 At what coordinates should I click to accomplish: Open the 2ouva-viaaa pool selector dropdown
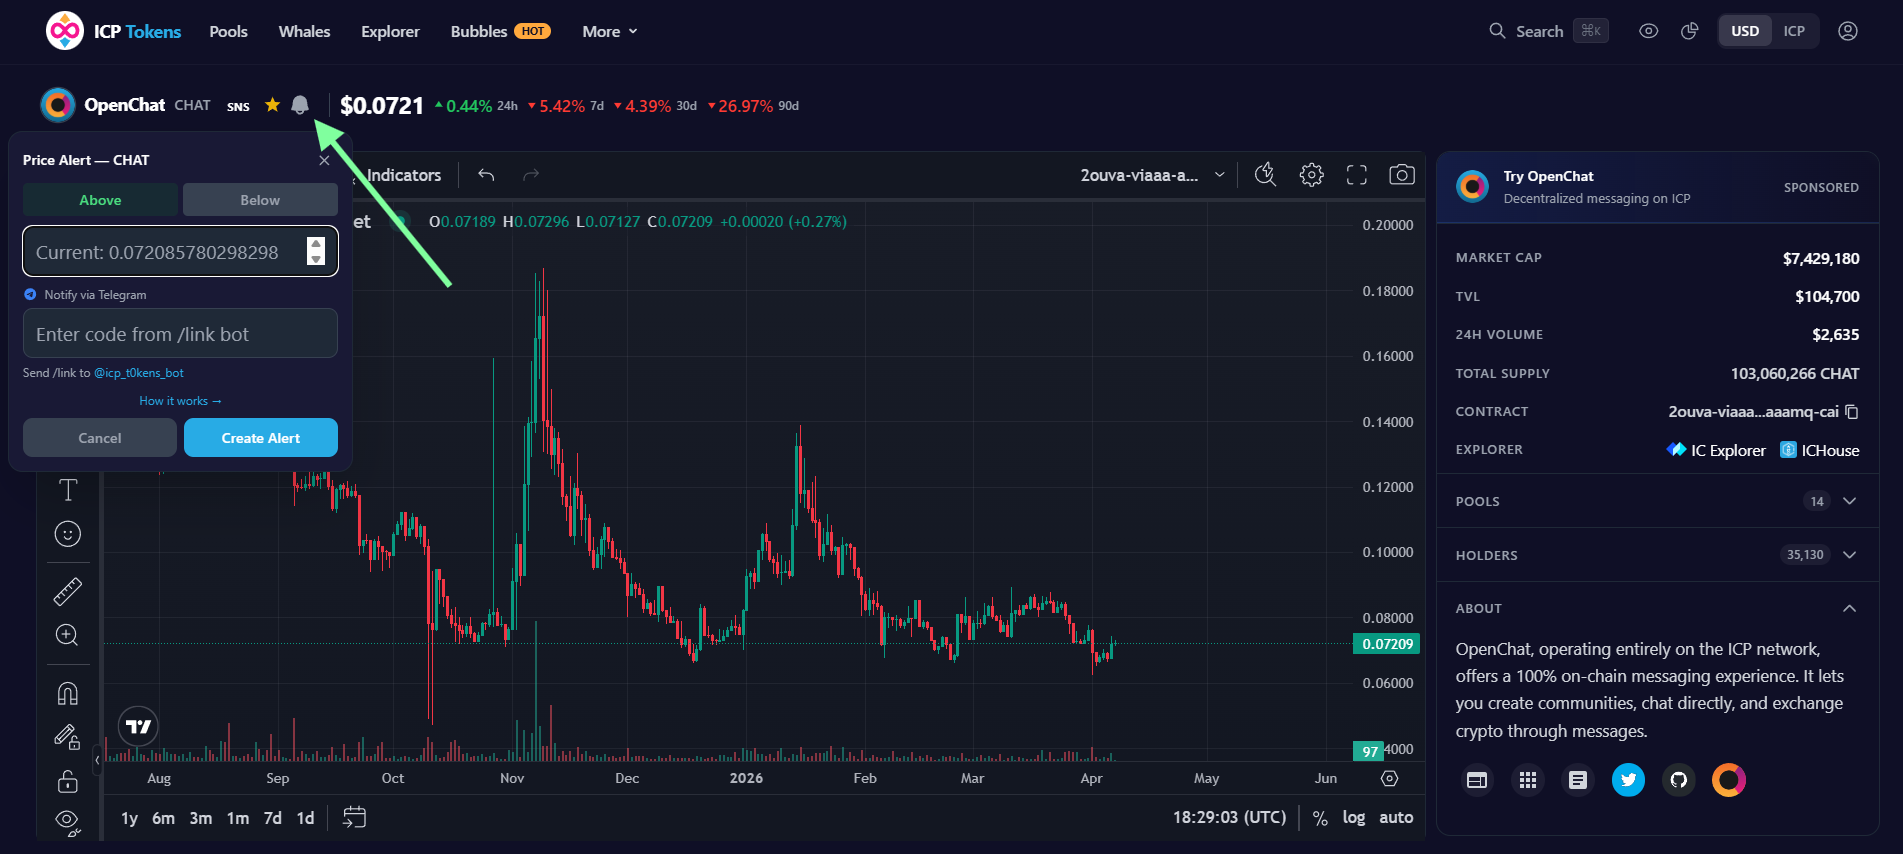(x=1152, y=175)
